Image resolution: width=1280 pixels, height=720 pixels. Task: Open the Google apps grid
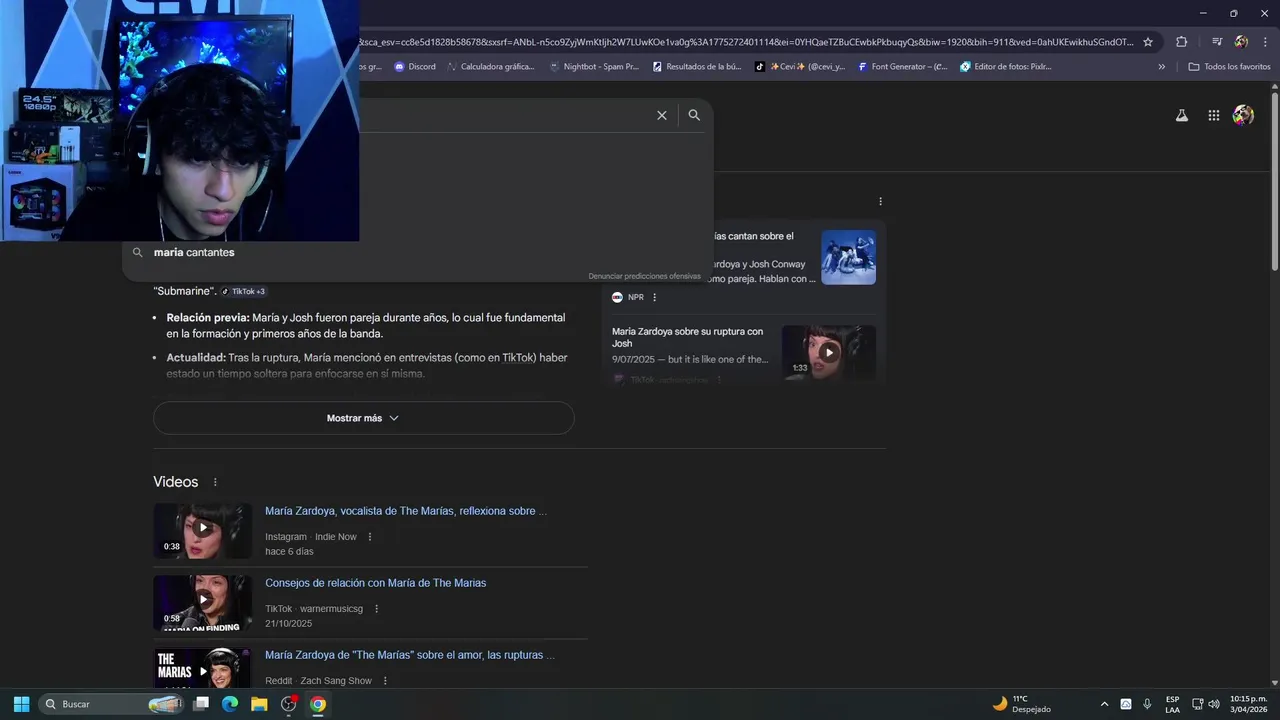[x=1214, y=115]
